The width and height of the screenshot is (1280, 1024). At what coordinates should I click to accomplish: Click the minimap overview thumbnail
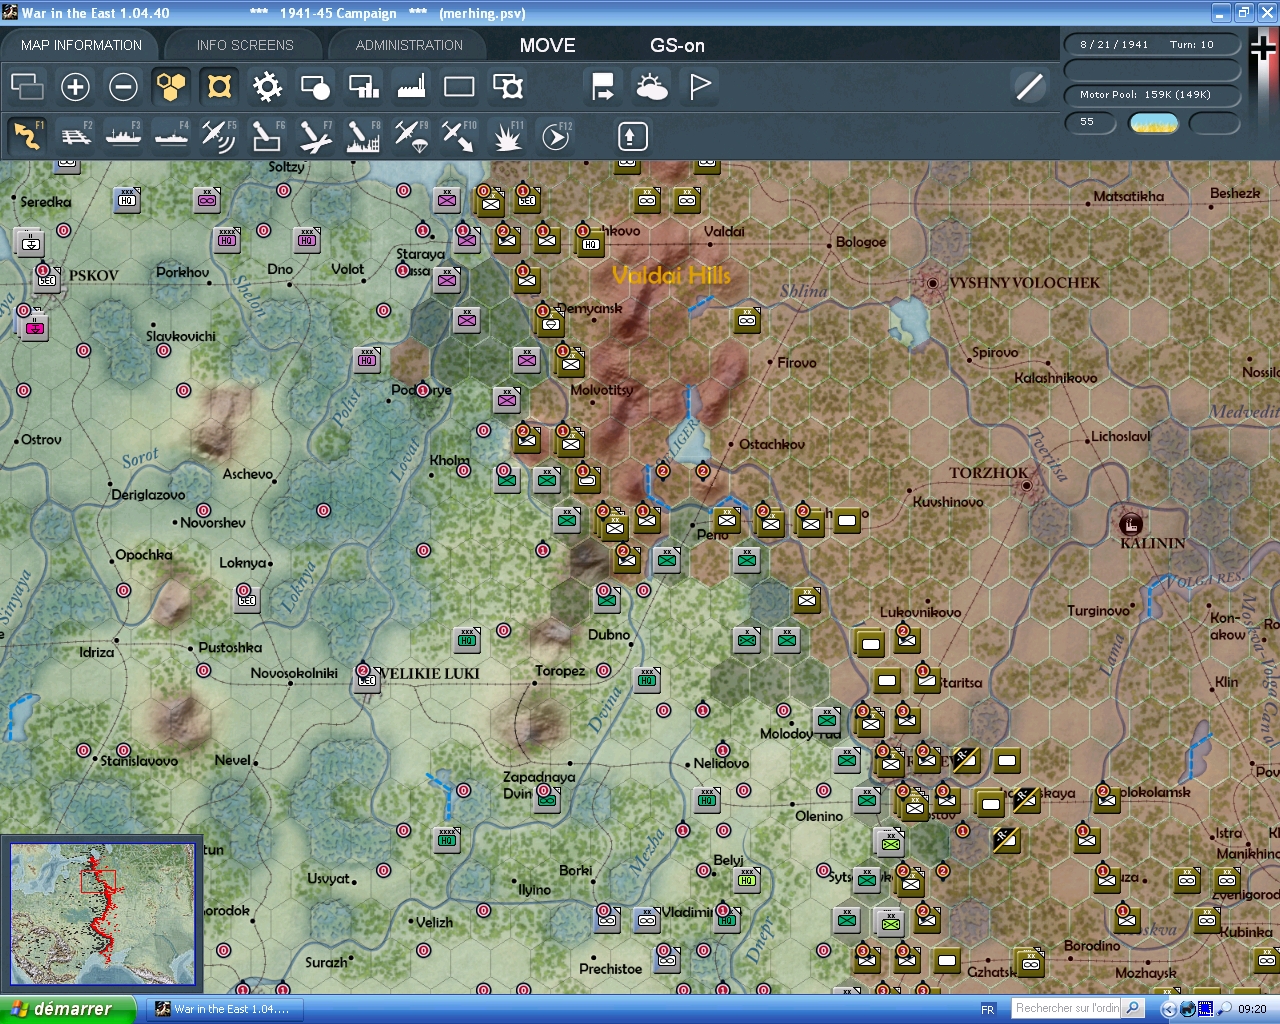102,914
